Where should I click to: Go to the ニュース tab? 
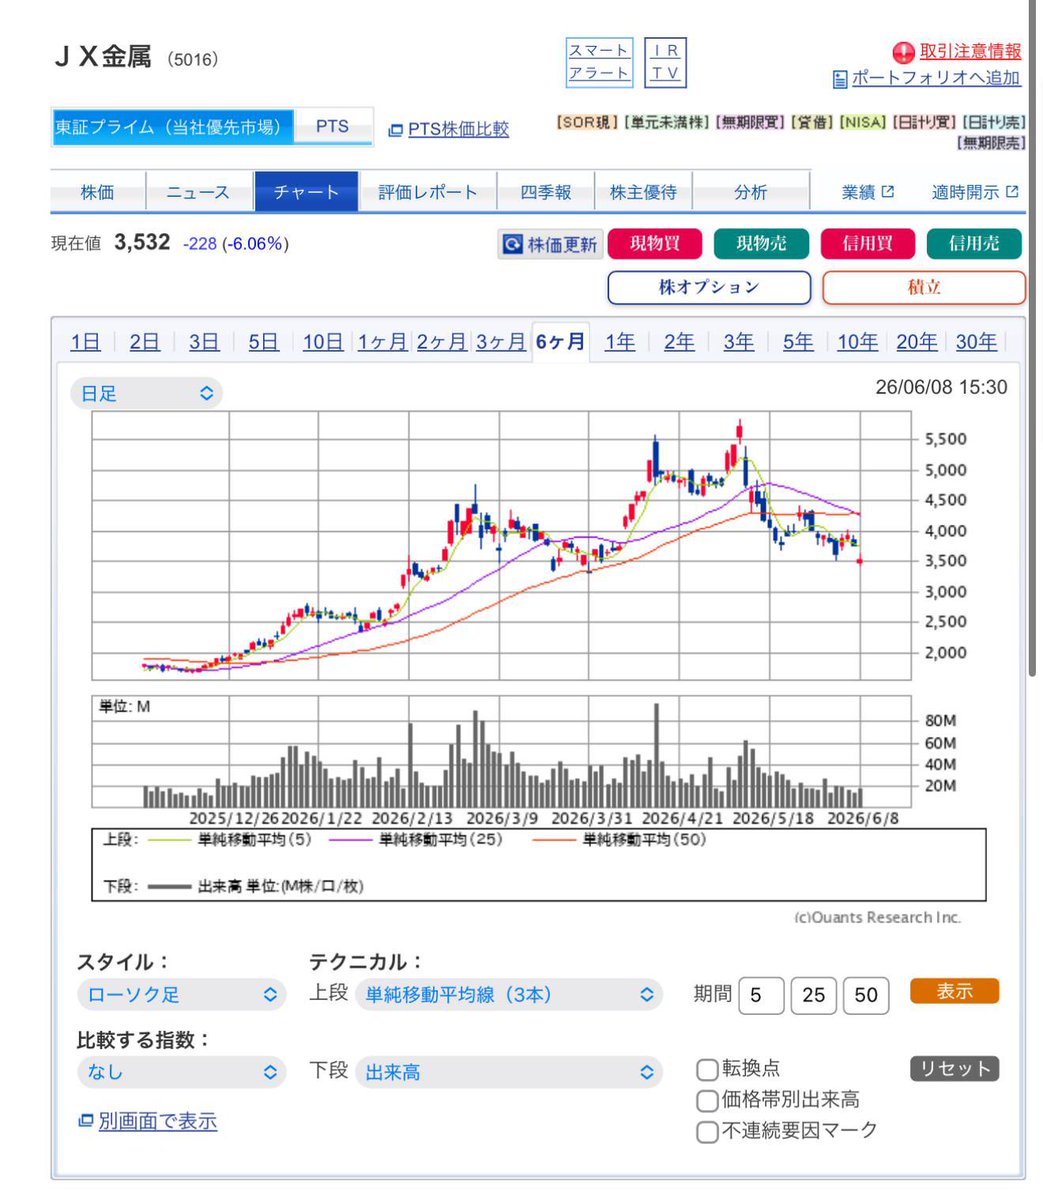[198, 192]
